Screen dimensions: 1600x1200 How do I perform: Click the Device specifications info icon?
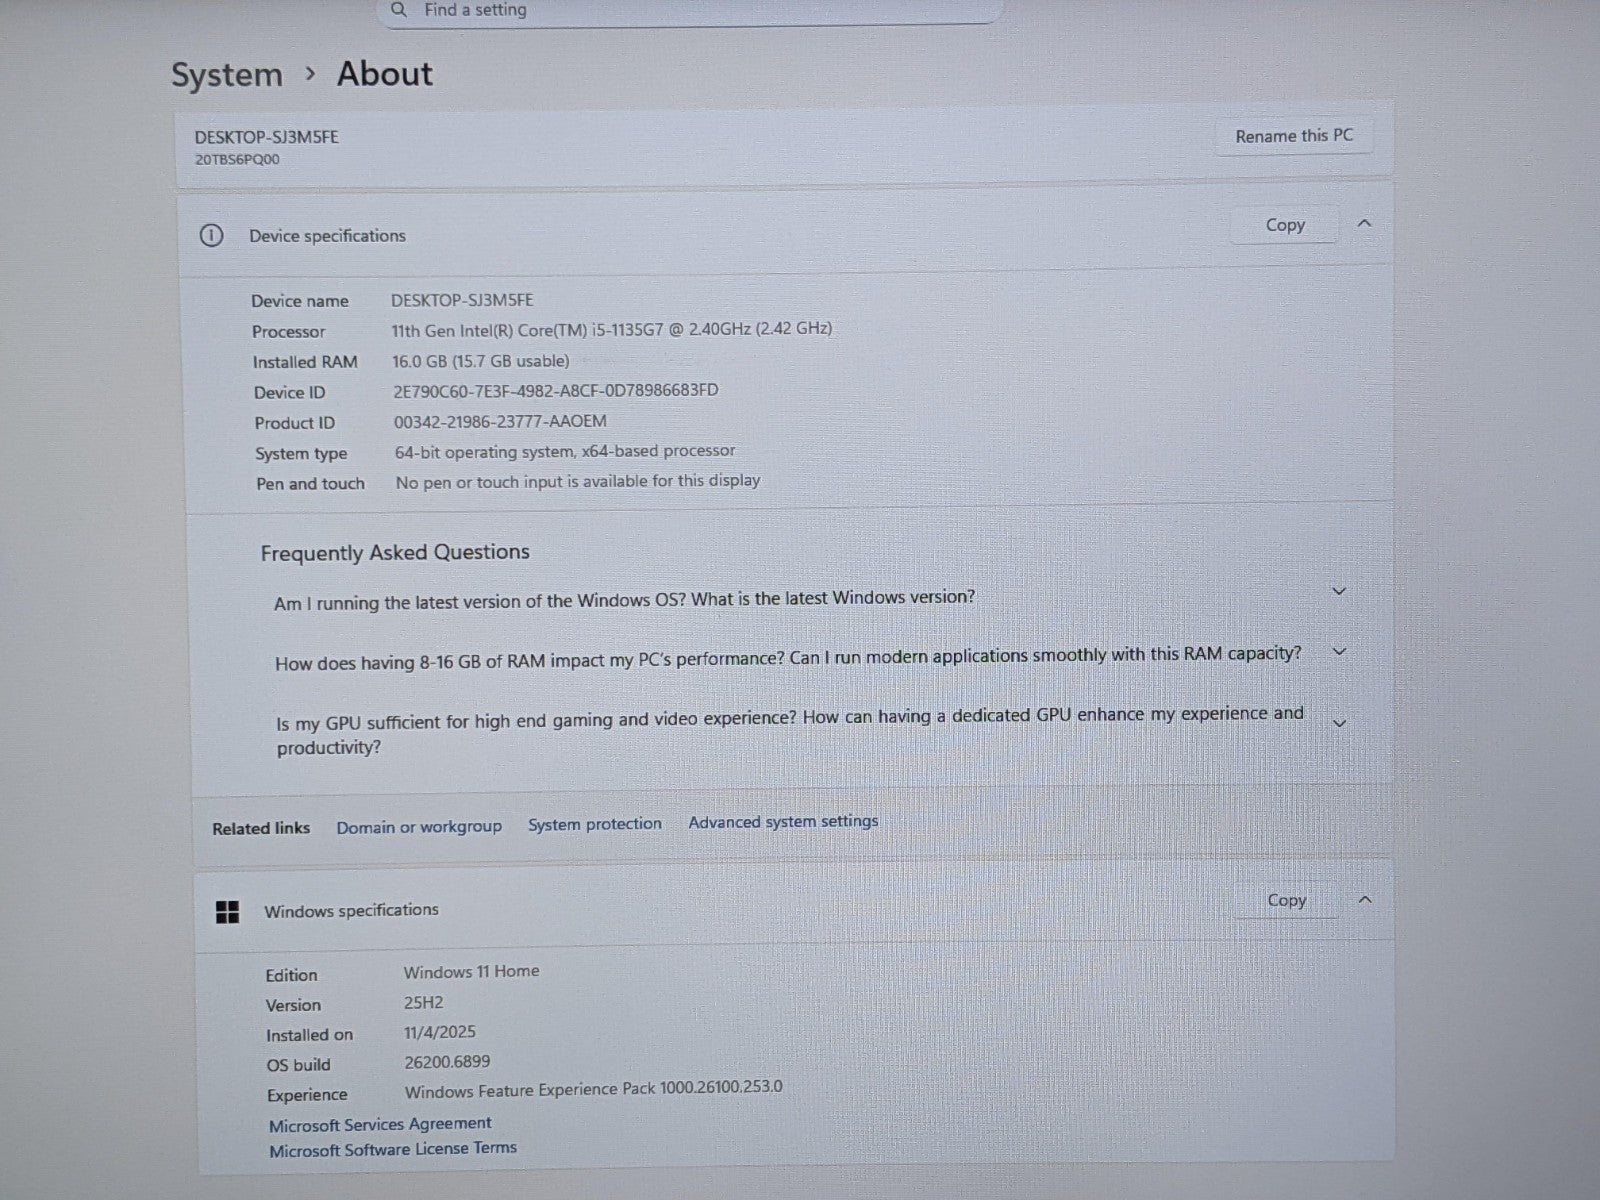(x=211, y=236)
